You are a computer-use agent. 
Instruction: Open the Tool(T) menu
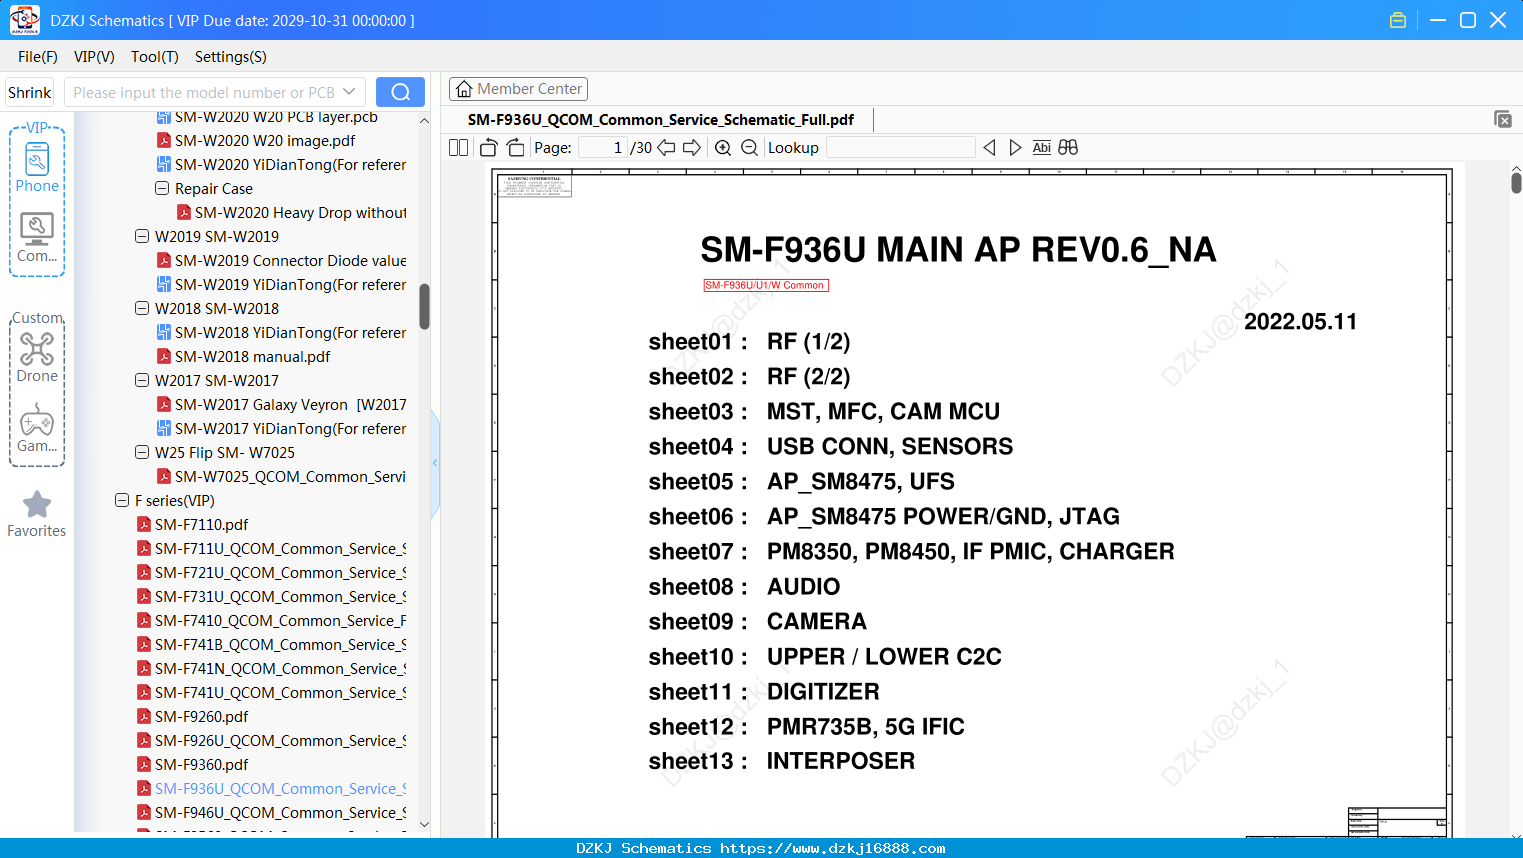(x=155, y=57)
